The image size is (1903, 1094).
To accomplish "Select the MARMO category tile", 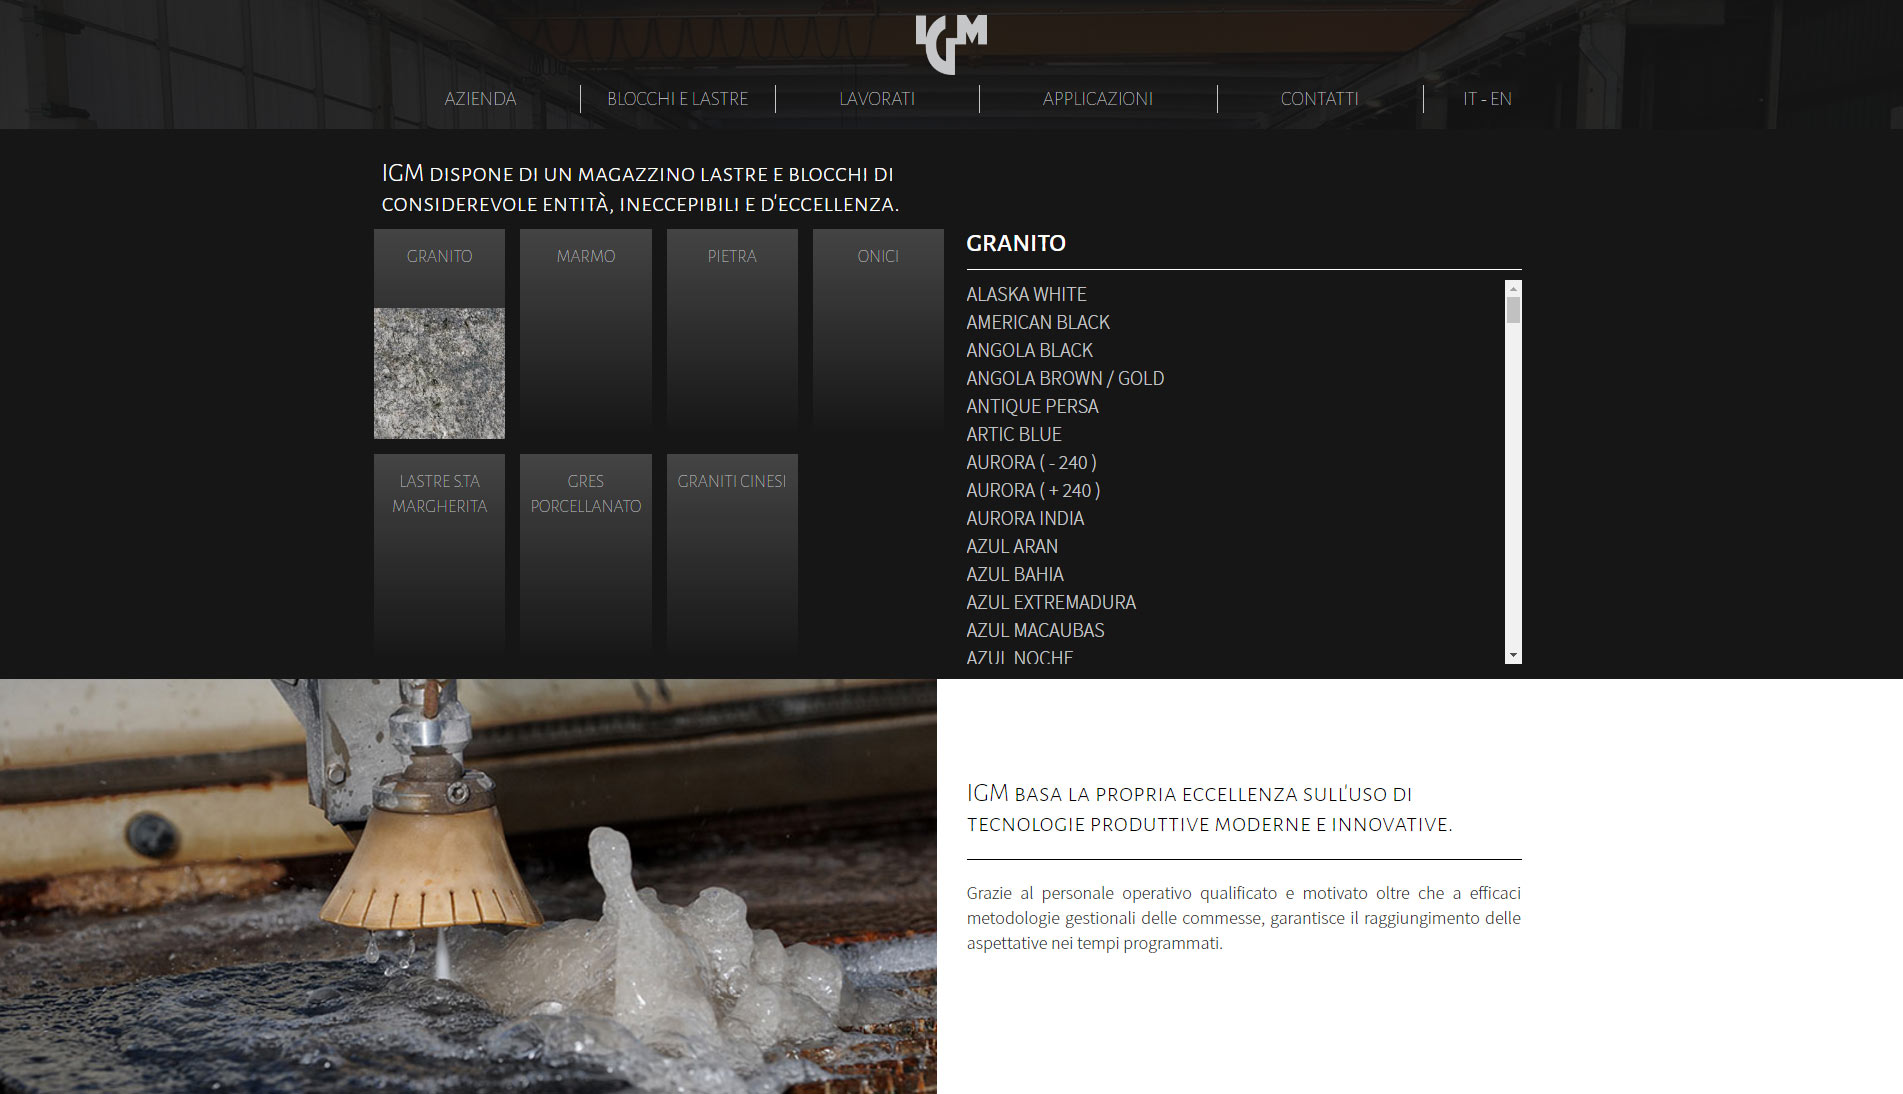I will [x=586, y=334].
